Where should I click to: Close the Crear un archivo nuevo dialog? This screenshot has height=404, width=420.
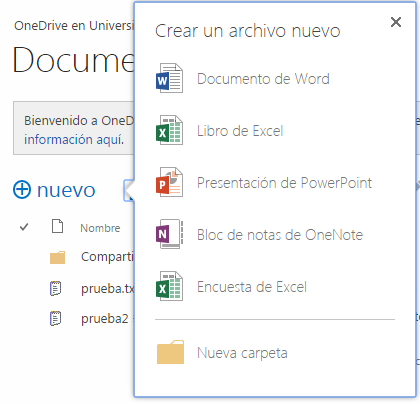coord(396,22)
